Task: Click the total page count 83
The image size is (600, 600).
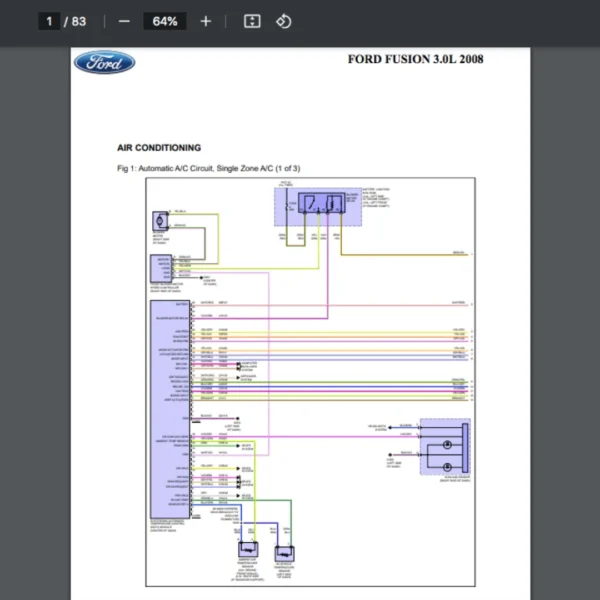Action: coord(79,21)
